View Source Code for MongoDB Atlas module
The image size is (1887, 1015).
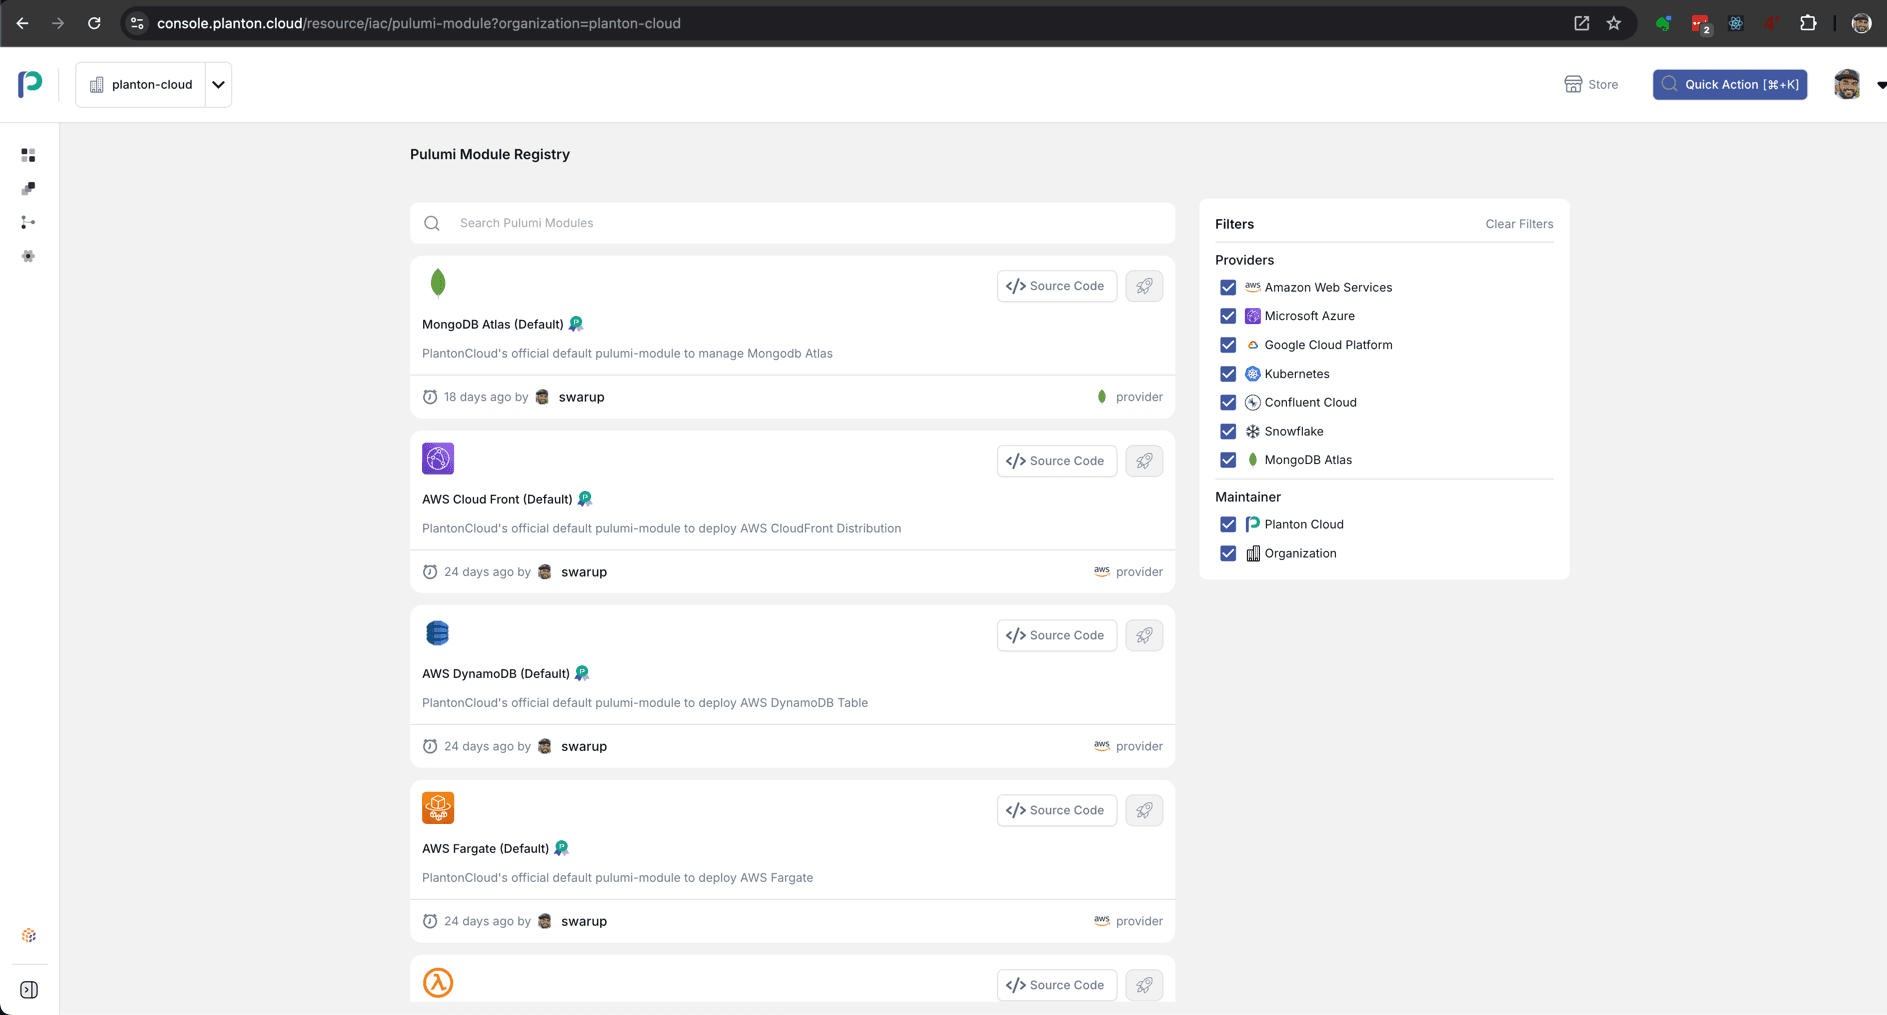pos(1056,286)
